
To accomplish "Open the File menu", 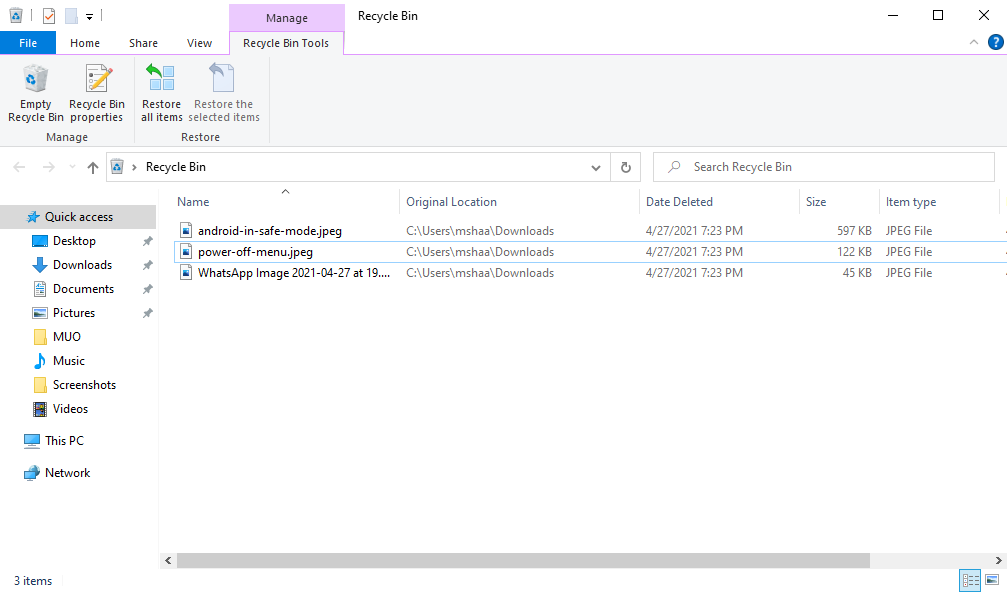I will point(28,43).
